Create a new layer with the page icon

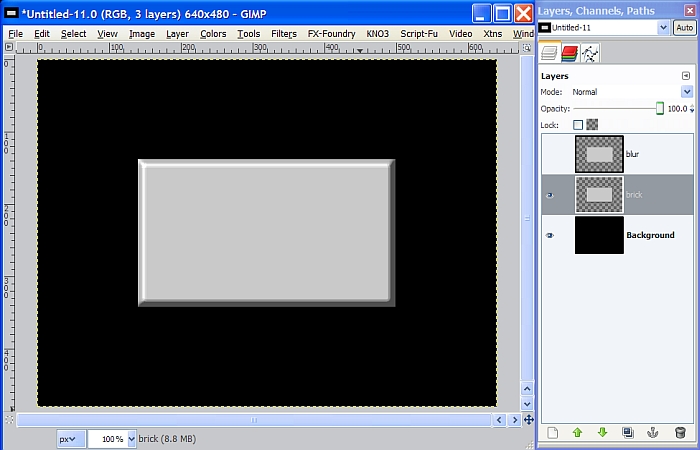551,433
